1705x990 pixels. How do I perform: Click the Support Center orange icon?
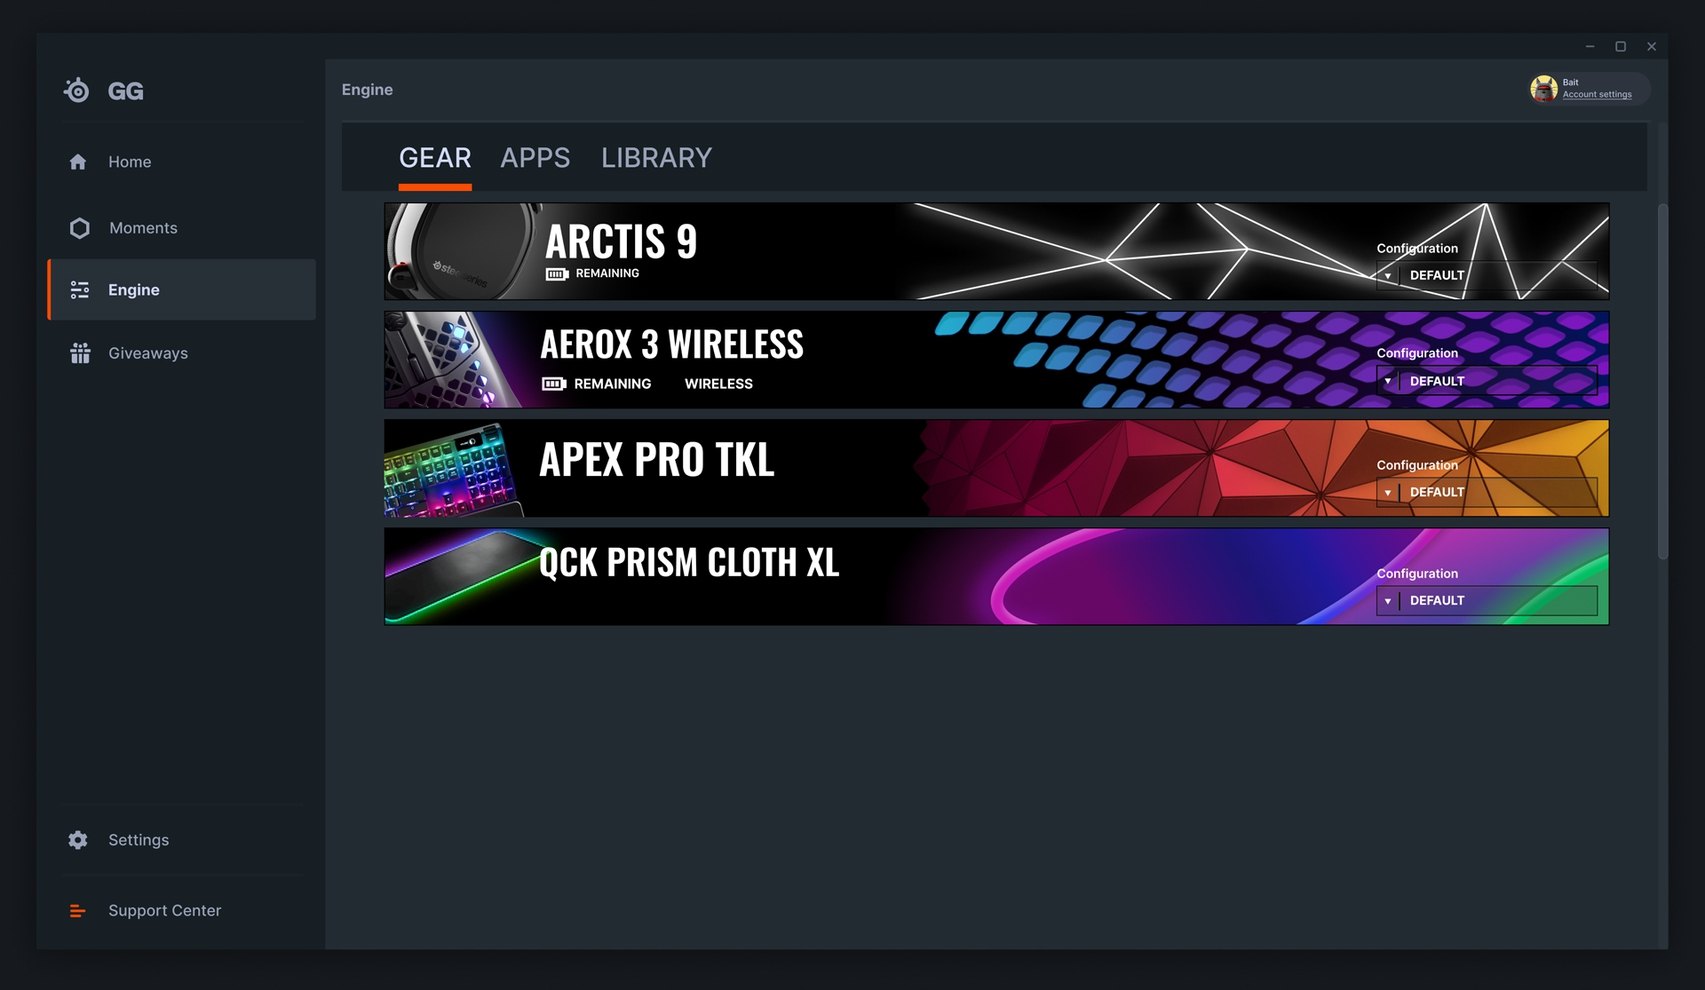(x=77, y=911)
